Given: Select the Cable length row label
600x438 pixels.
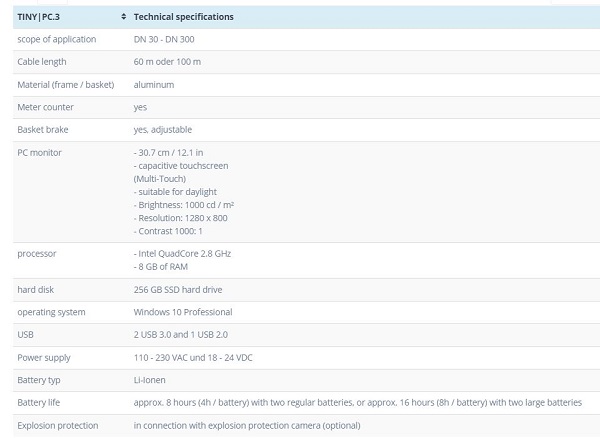Looking at the screenshot, I should tap(42, 62).
